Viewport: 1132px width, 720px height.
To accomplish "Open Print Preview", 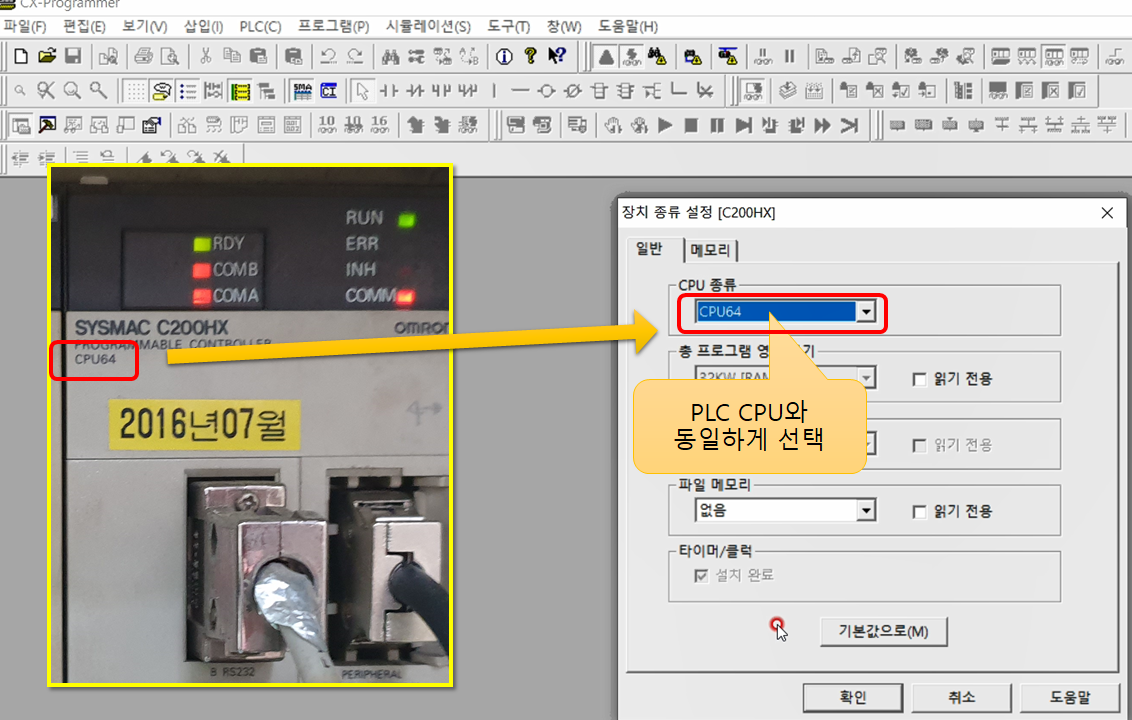I will pos(168,56).
